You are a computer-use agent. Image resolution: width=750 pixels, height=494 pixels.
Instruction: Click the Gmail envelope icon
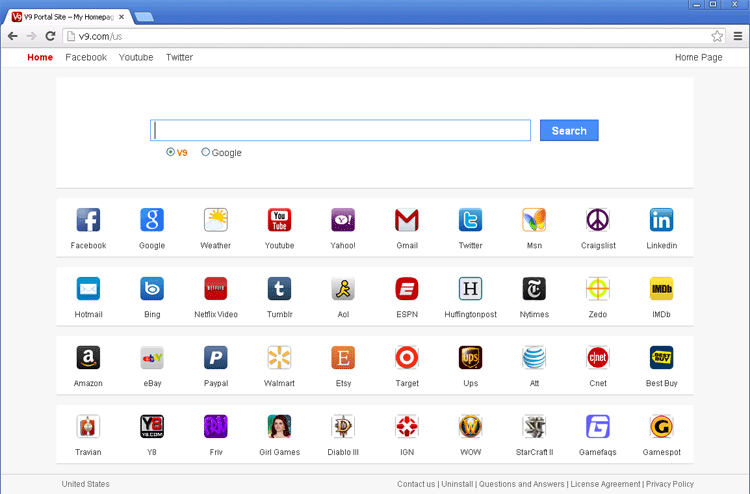click(407, 220)
